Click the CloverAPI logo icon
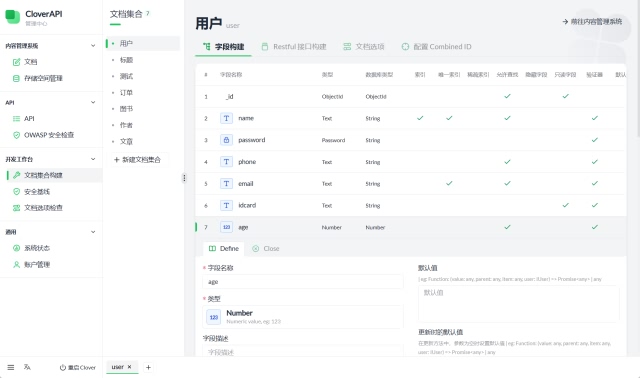The height and width of the screenshot is (378, 640). pos(12,17)
